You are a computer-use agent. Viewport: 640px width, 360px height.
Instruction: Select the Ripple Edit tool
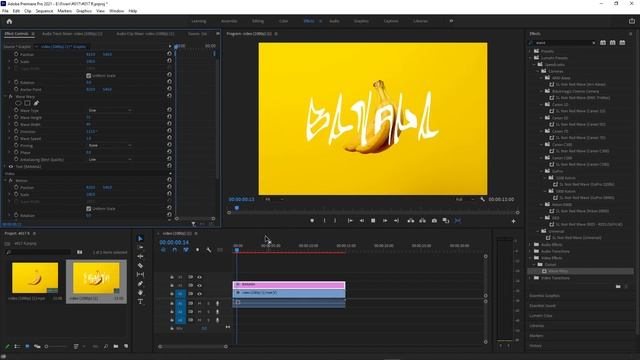140,256
